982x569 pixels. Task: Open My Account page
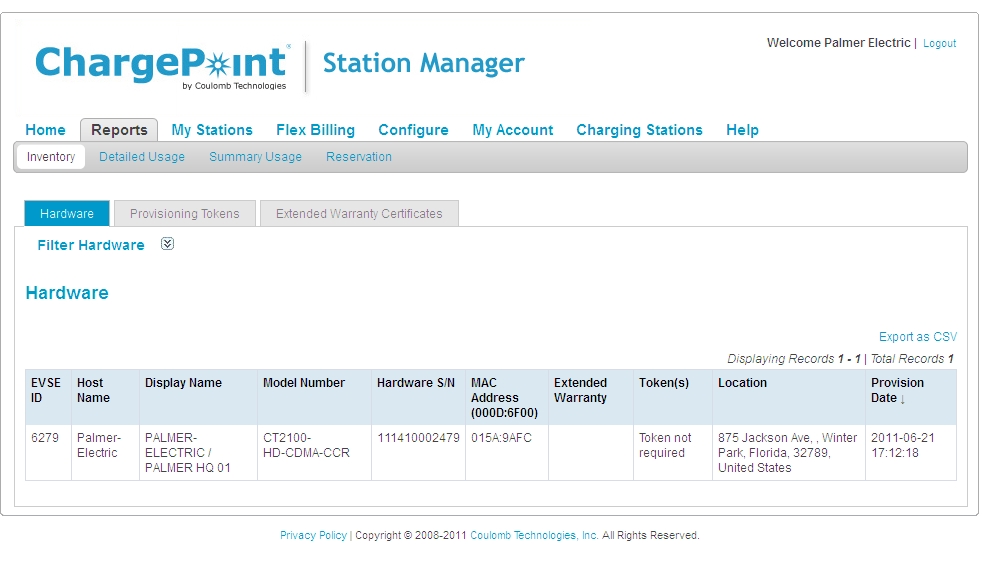click(512, 130)
